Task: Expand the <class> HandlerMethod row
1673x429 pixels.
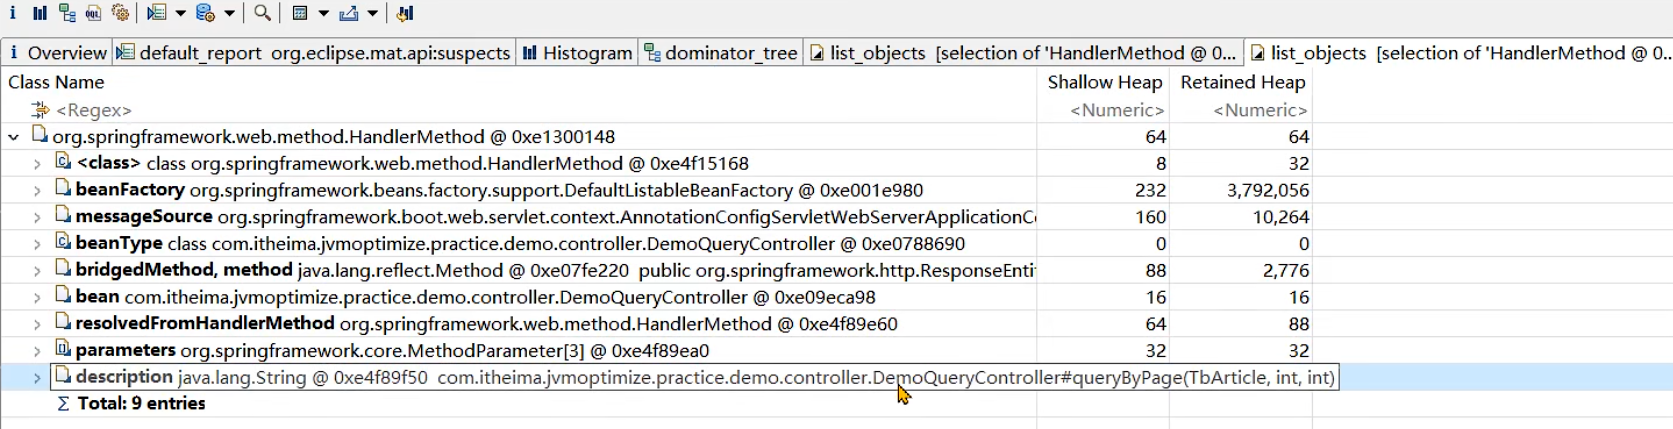Action: pos(37,164)
